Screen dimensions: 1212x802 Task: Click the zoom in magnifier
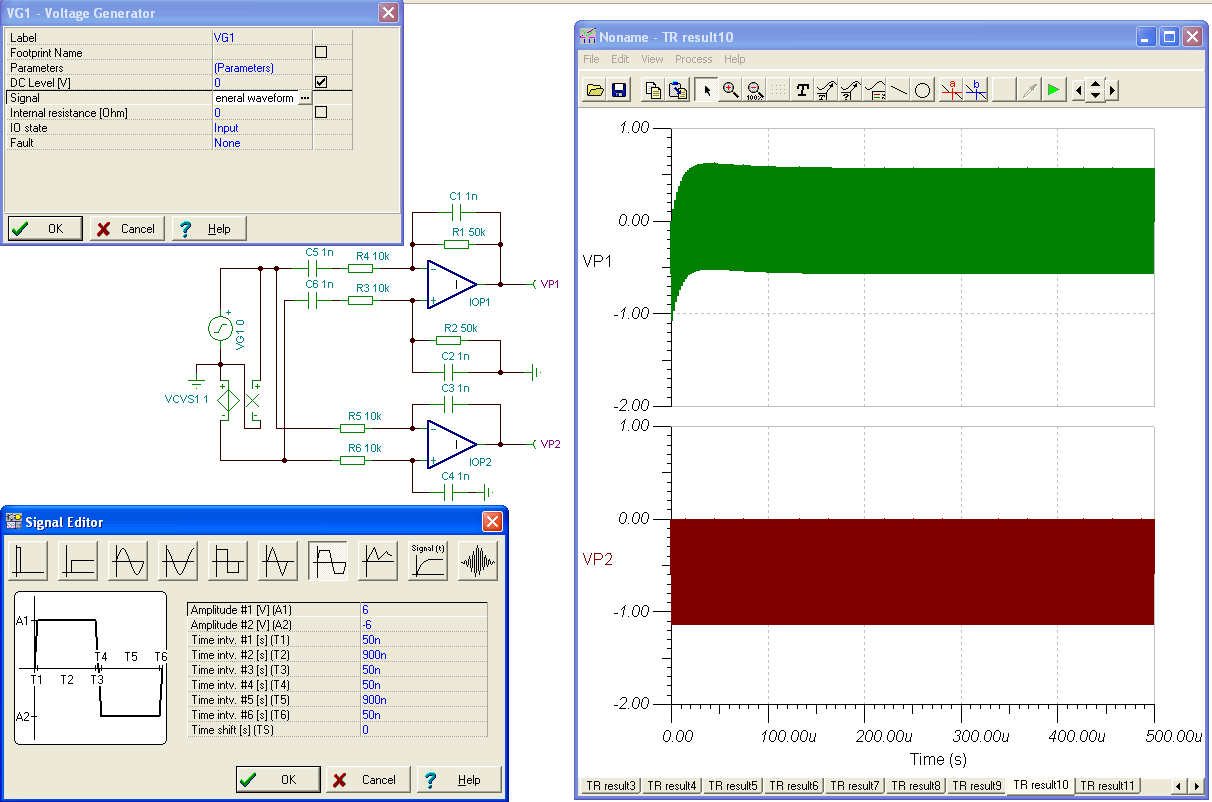tap(731, 90)
